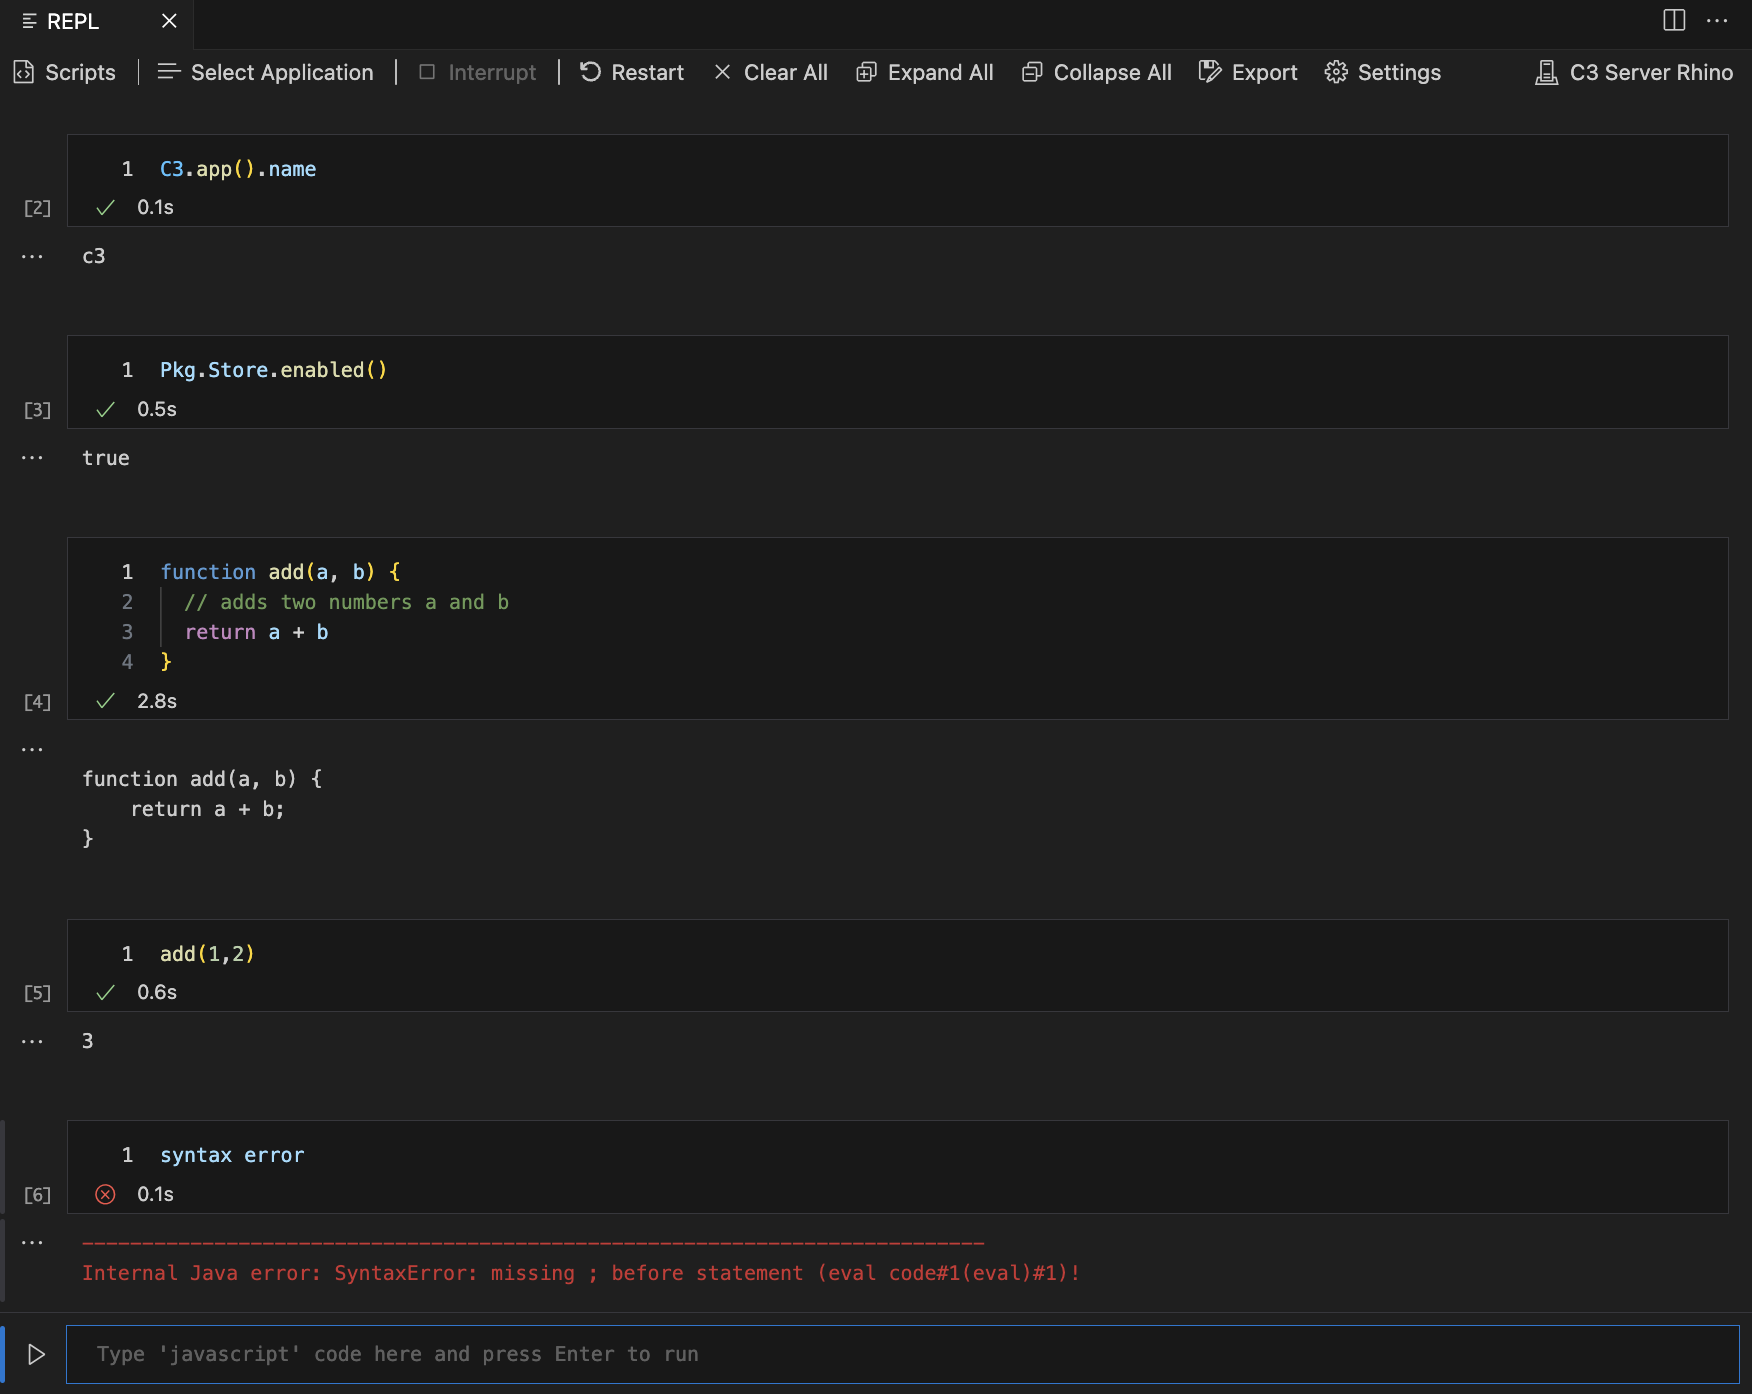The image size is (1752, 1394).
Task: Collapse the c3 output of cell [2]
Action: coord(32,256)
